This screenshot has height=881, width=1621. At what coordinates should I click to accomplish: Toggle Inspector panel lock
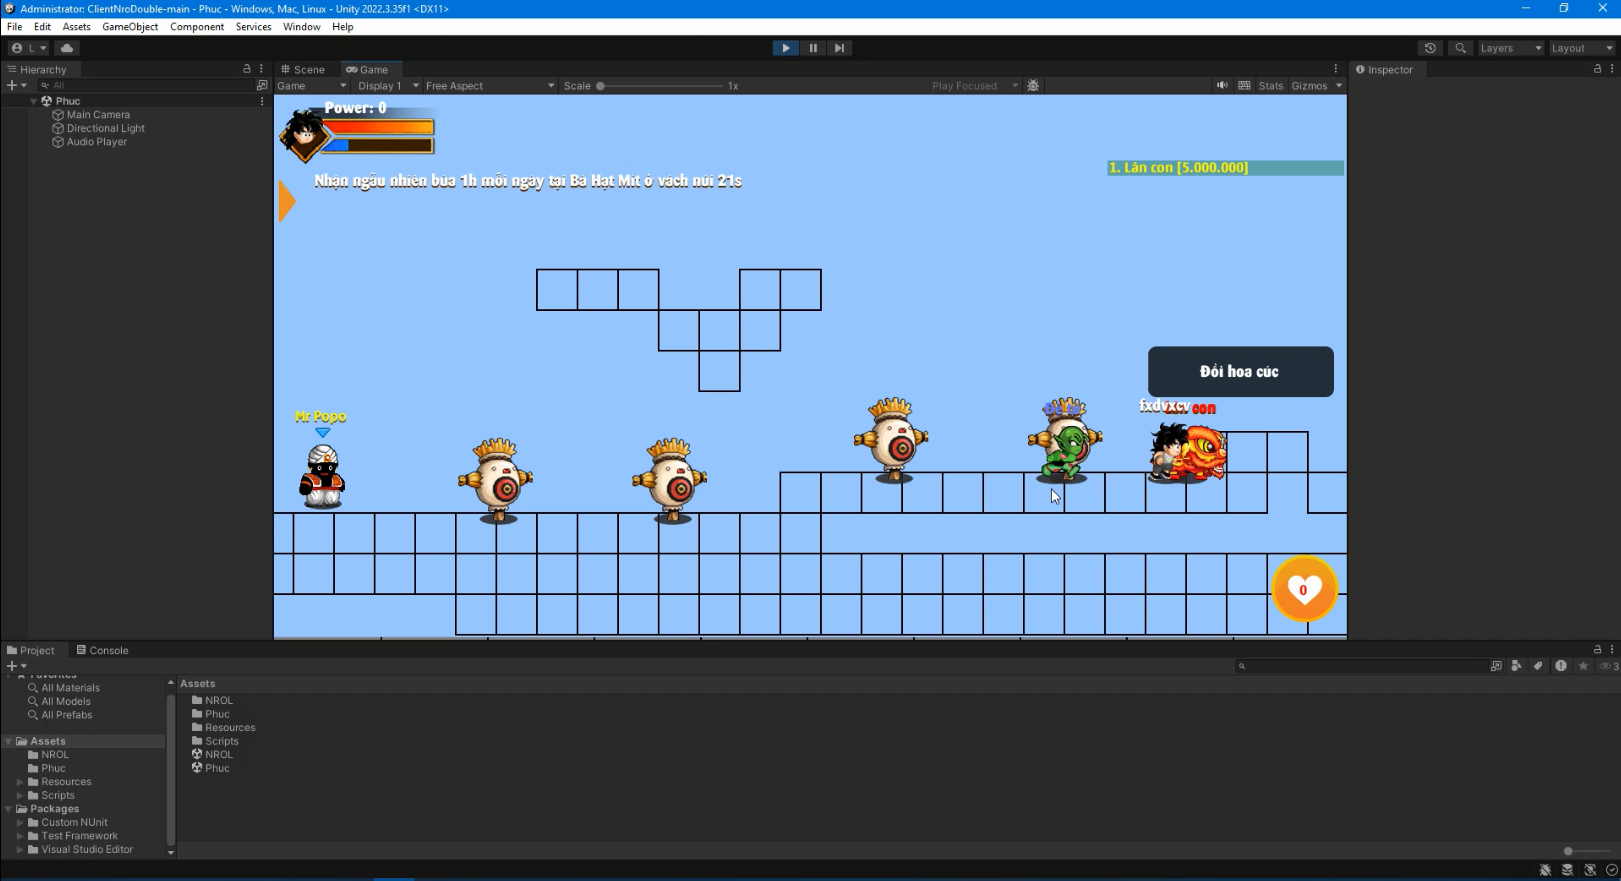pyautogui.click(x=1597, y=69)
